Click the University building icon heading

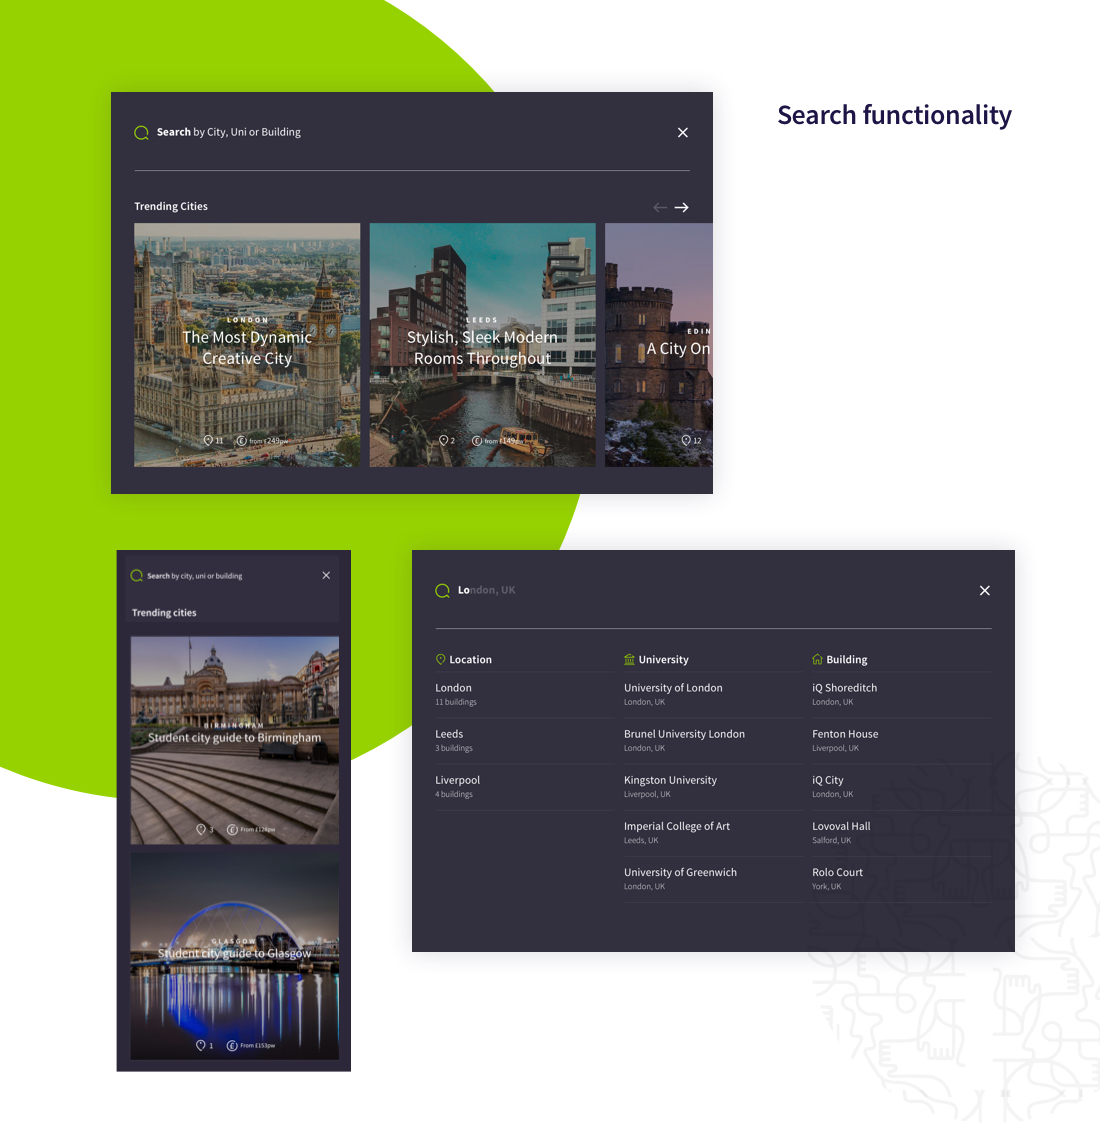click(629, 660)
